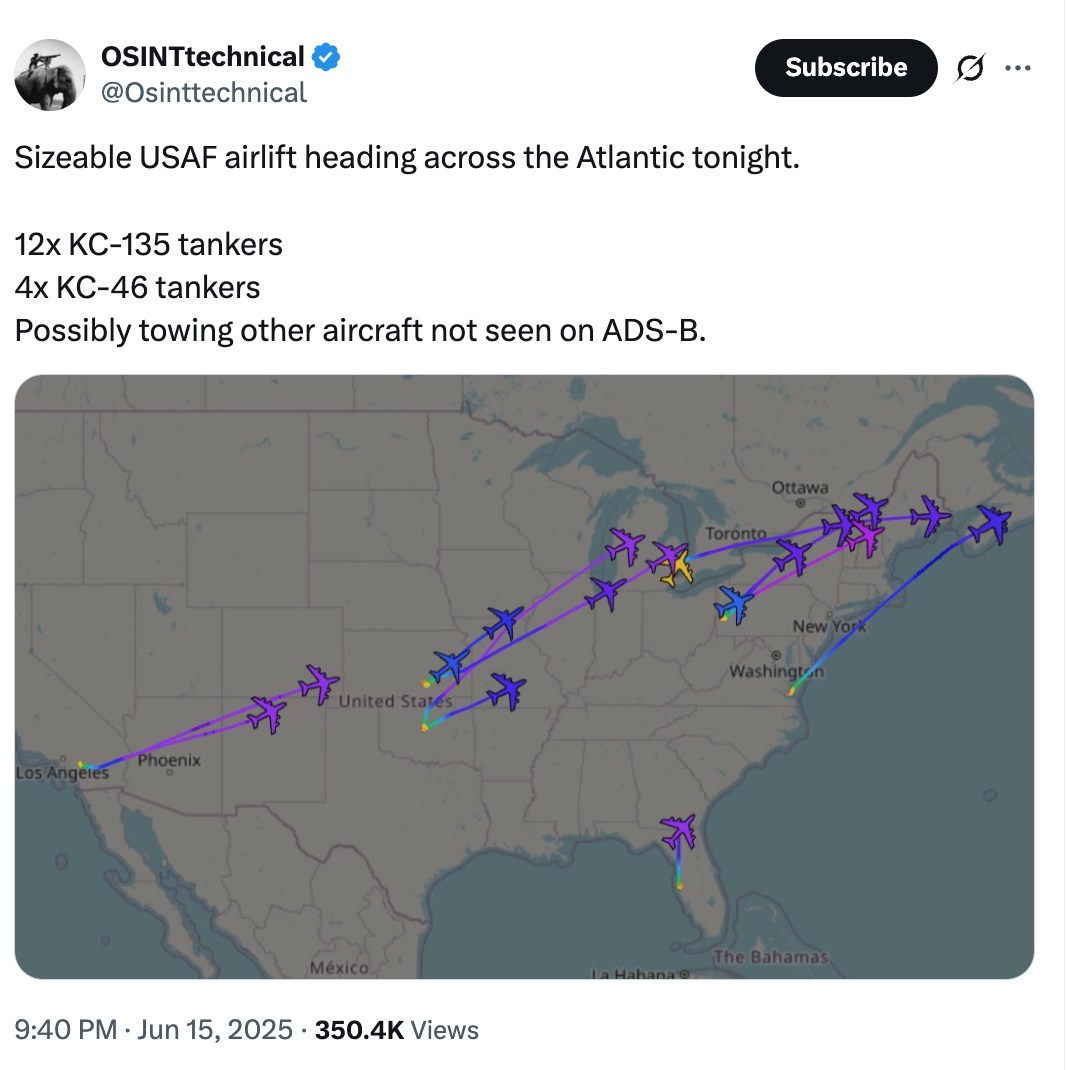Screen dimensions: 1066x1070
Task: Click the Toronto label on the map
Action: coord(736,534)
